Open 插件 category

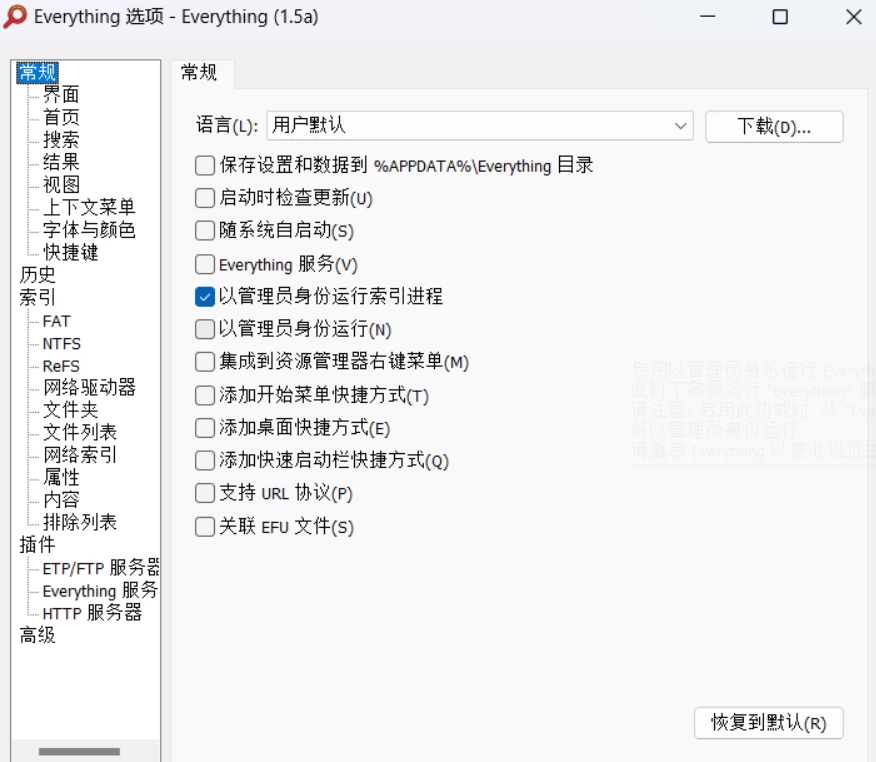(x=37, y=545)
